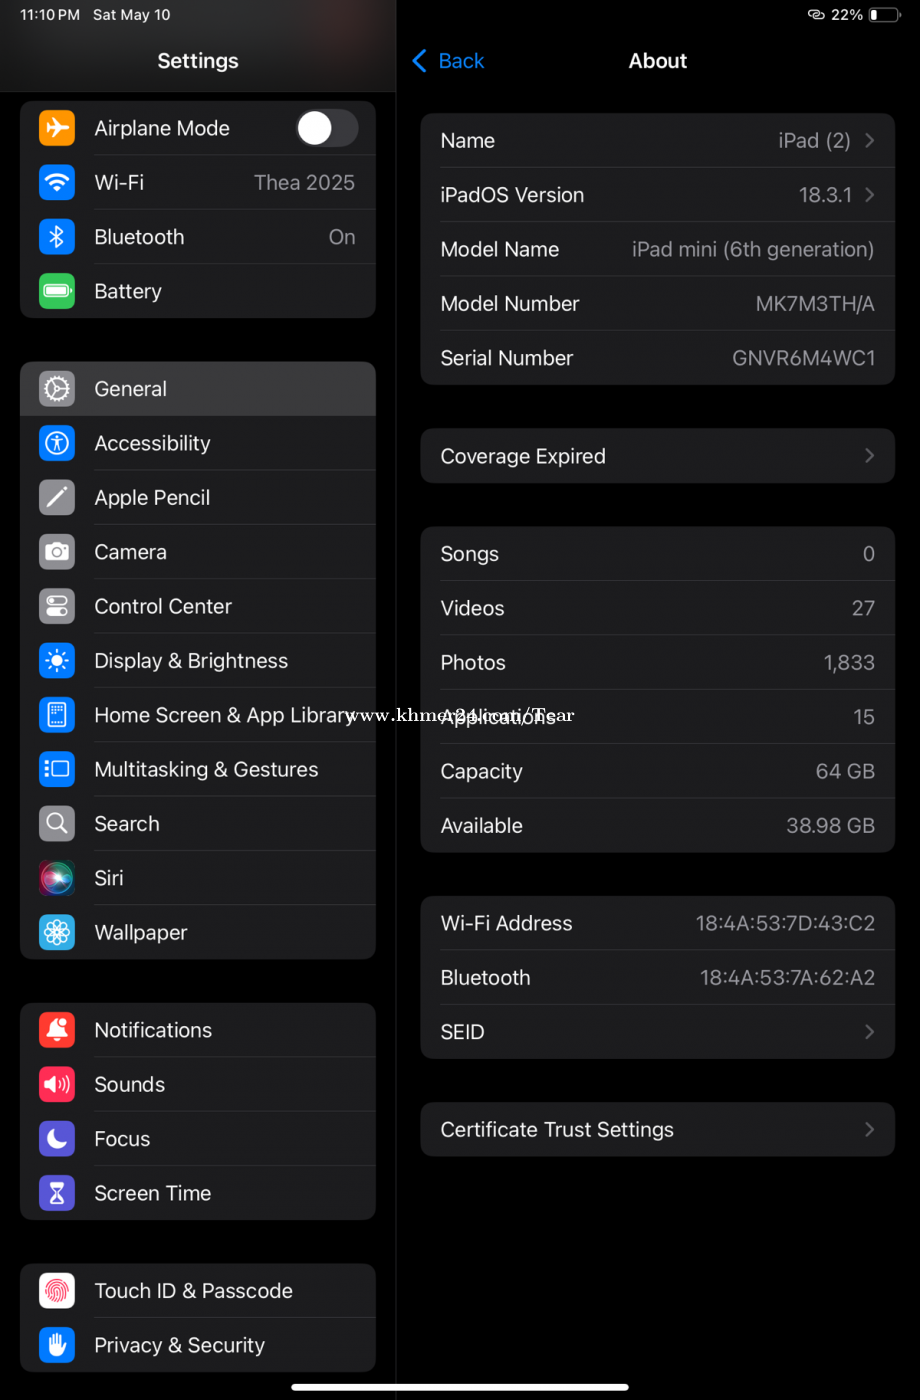
Task: Tap the Apple Pencil icon
Action: point(57,498)
